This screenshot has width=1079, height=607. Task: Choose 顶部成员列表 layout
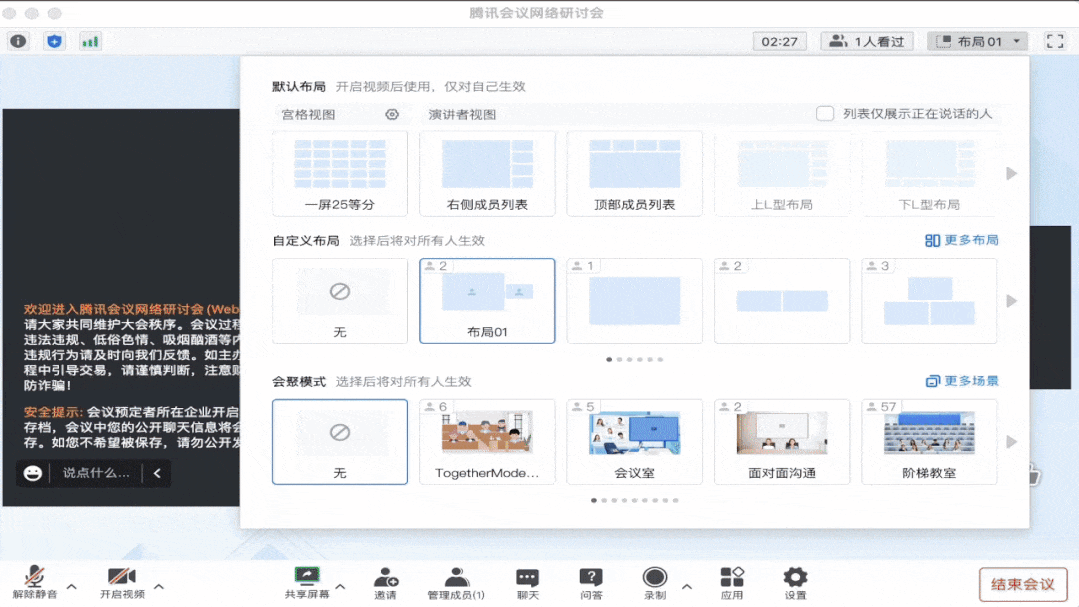[x=634, y=174]
